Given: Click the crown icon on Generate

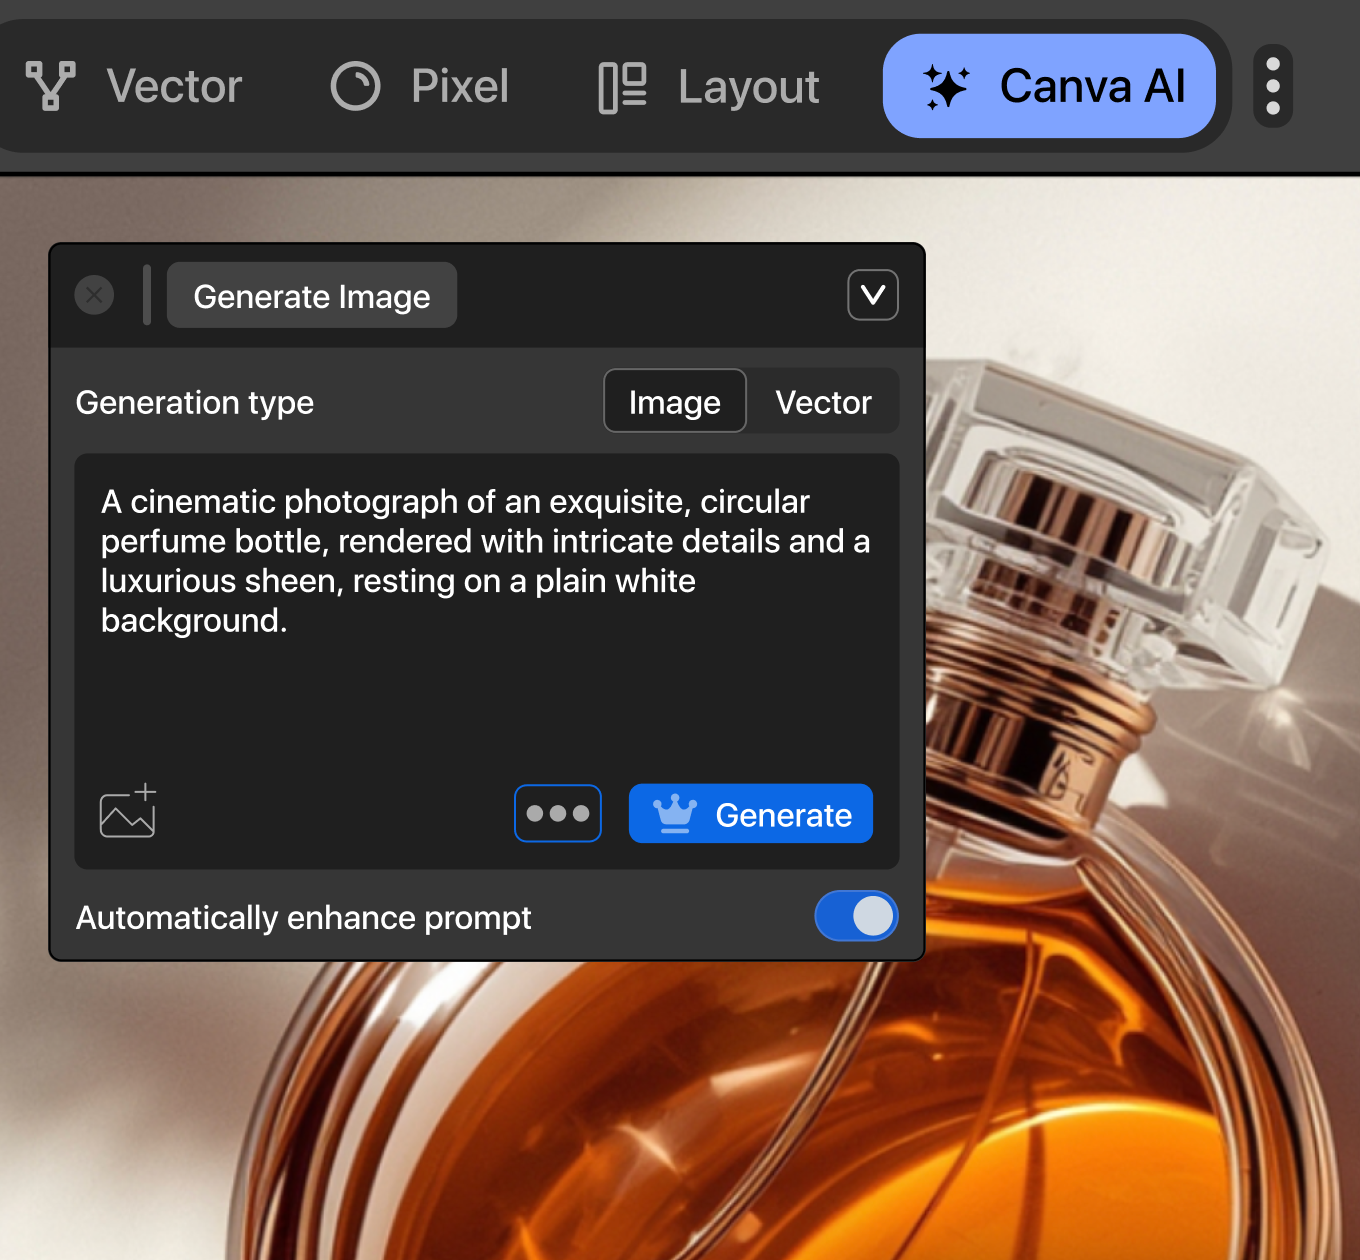Looking at the screenshot, I should [x=675, y=814].
